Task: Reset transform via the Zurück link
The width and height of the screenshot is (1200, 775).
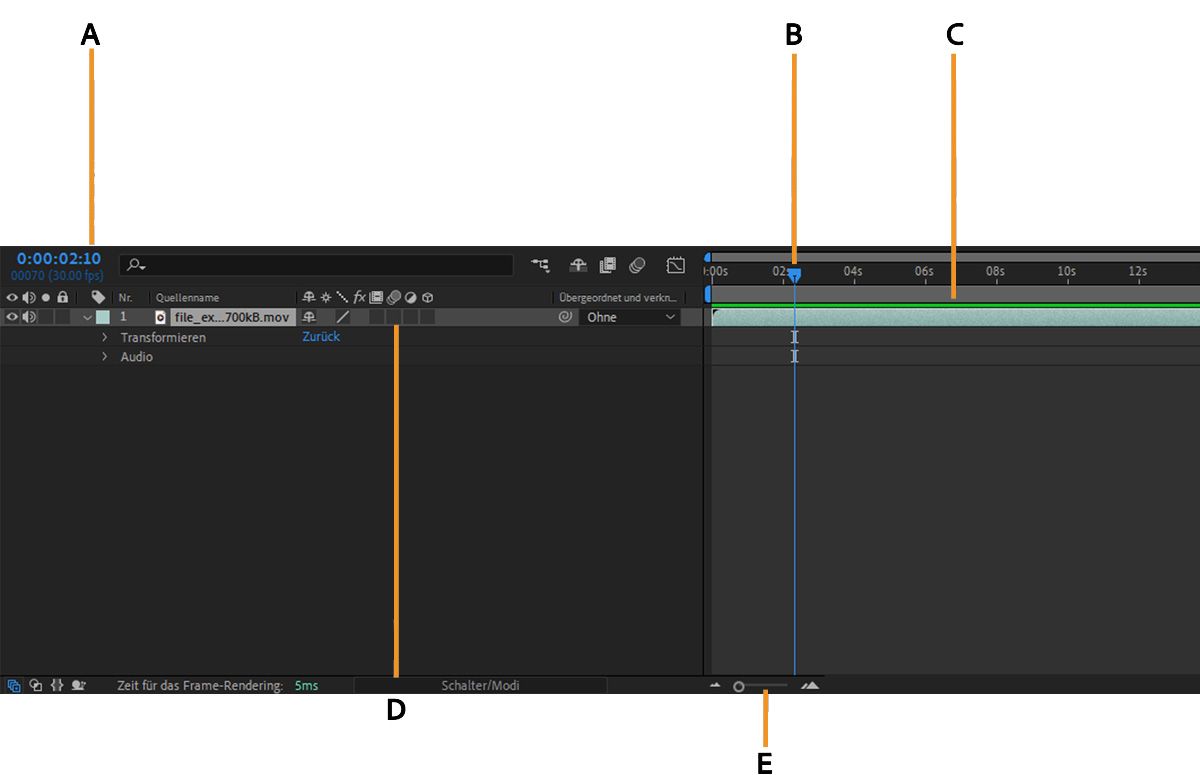Action: (x=321, y=337)
